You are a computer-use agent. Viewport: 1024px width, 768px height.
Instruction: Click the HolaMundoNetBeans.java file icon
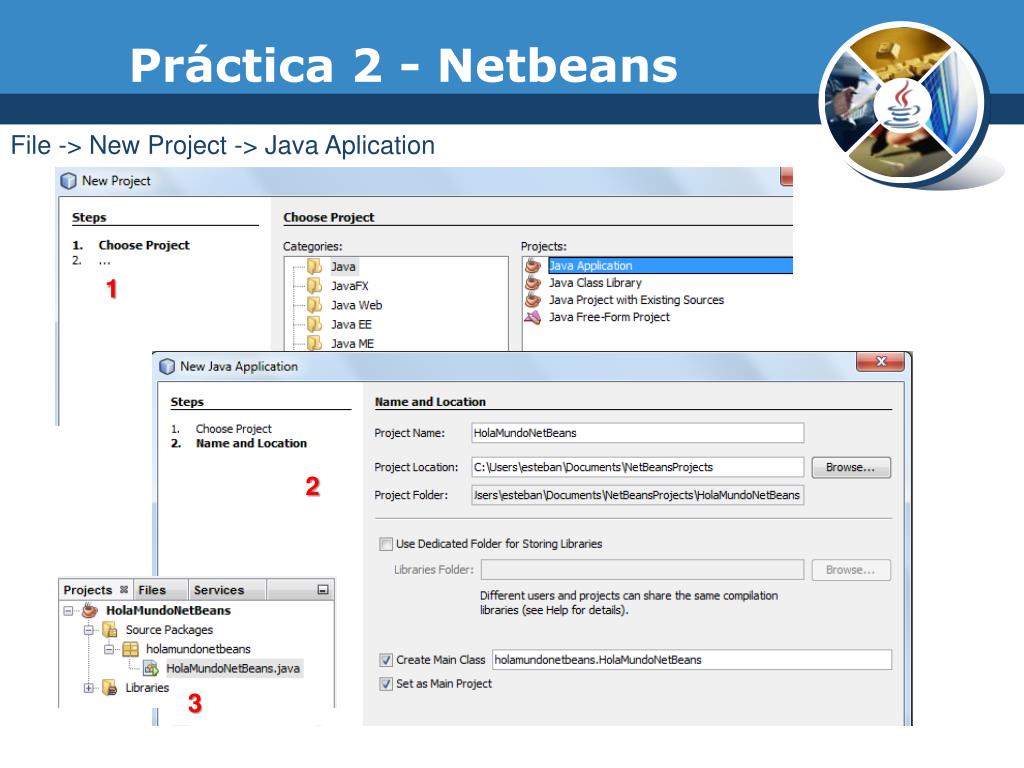151,668
